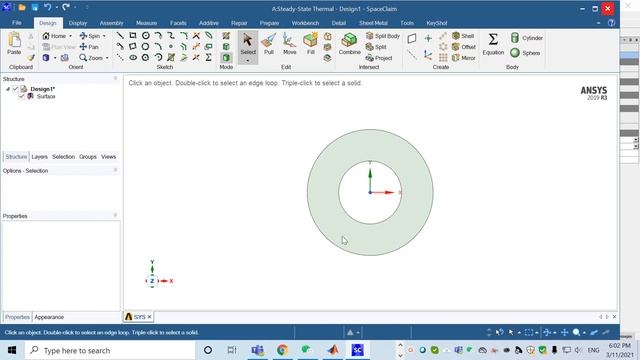Open the Prepare ribbon tab
Screen dimensions: 640x360
click(x=269, y=23)
